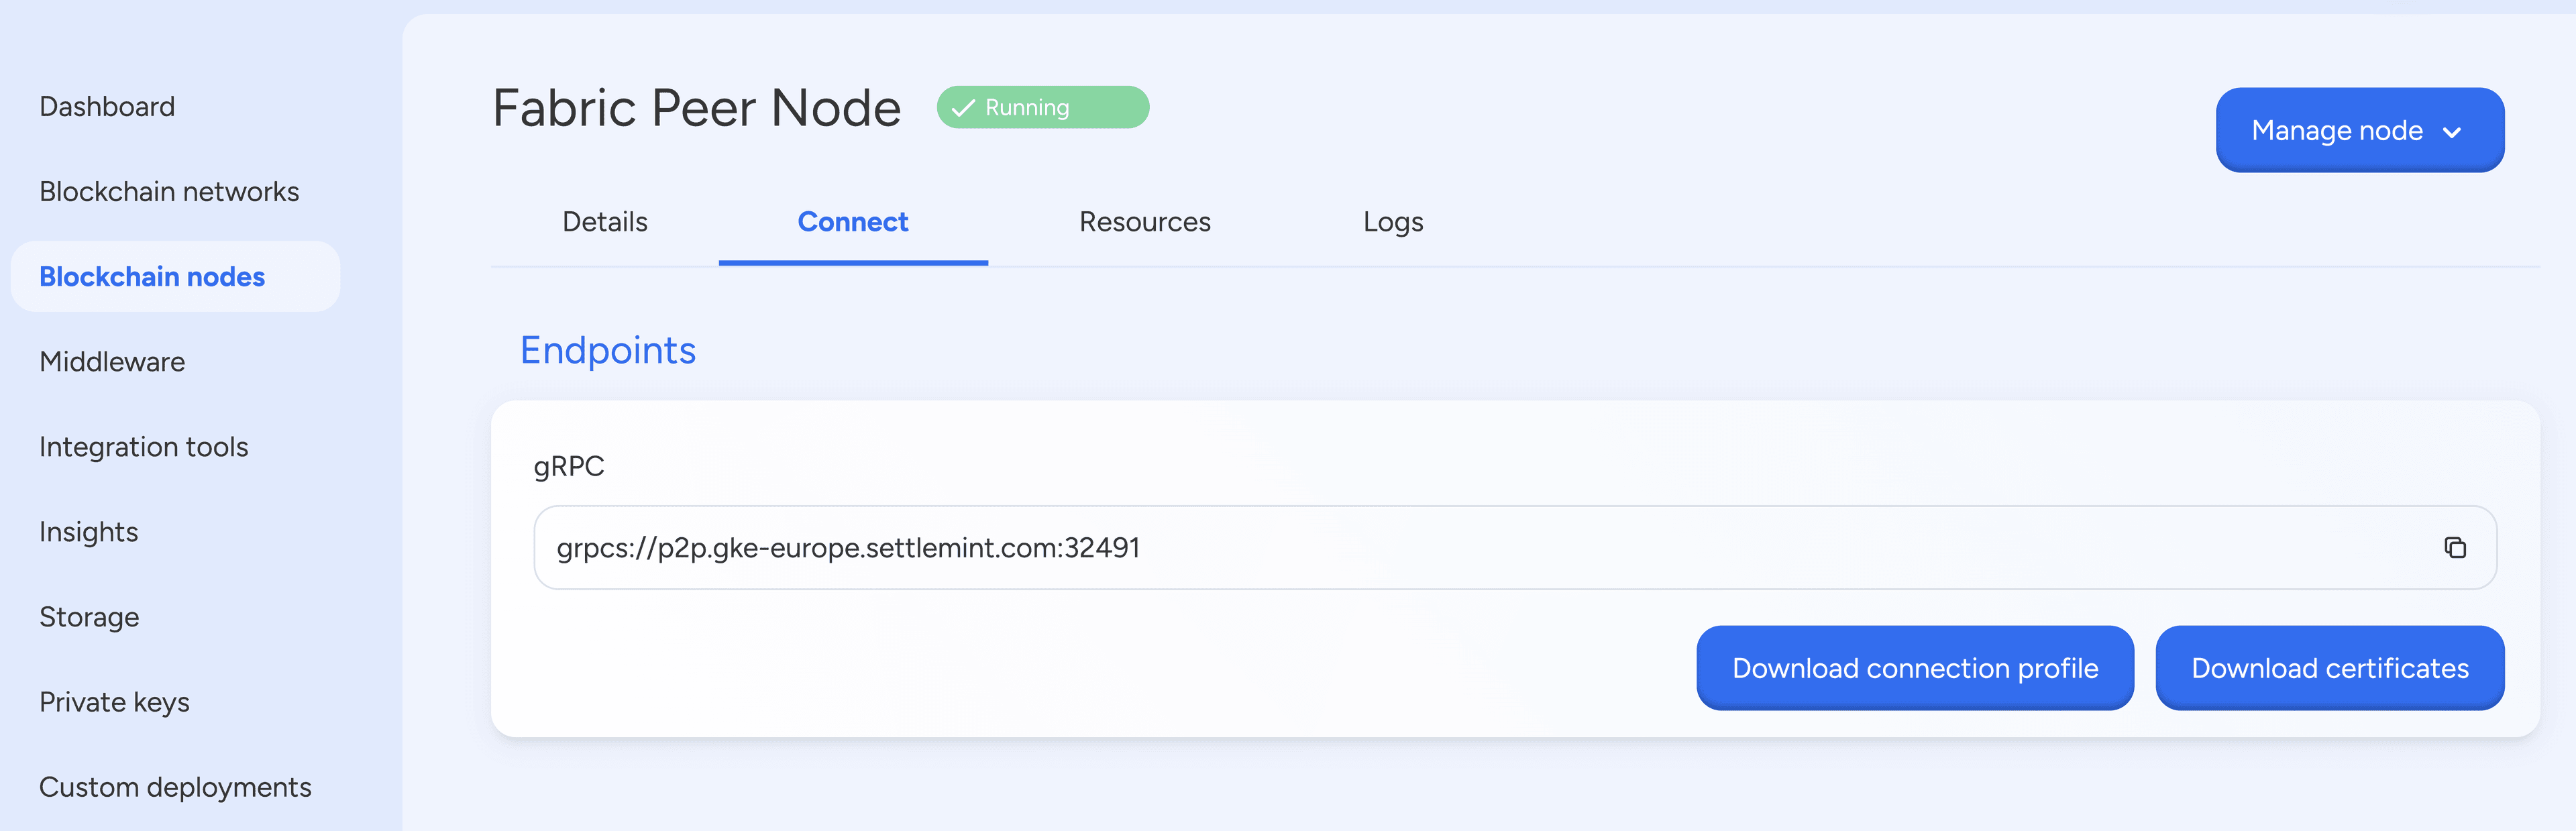
Task: Navigate to Custom deployments
Action: (x=175, y=787)
